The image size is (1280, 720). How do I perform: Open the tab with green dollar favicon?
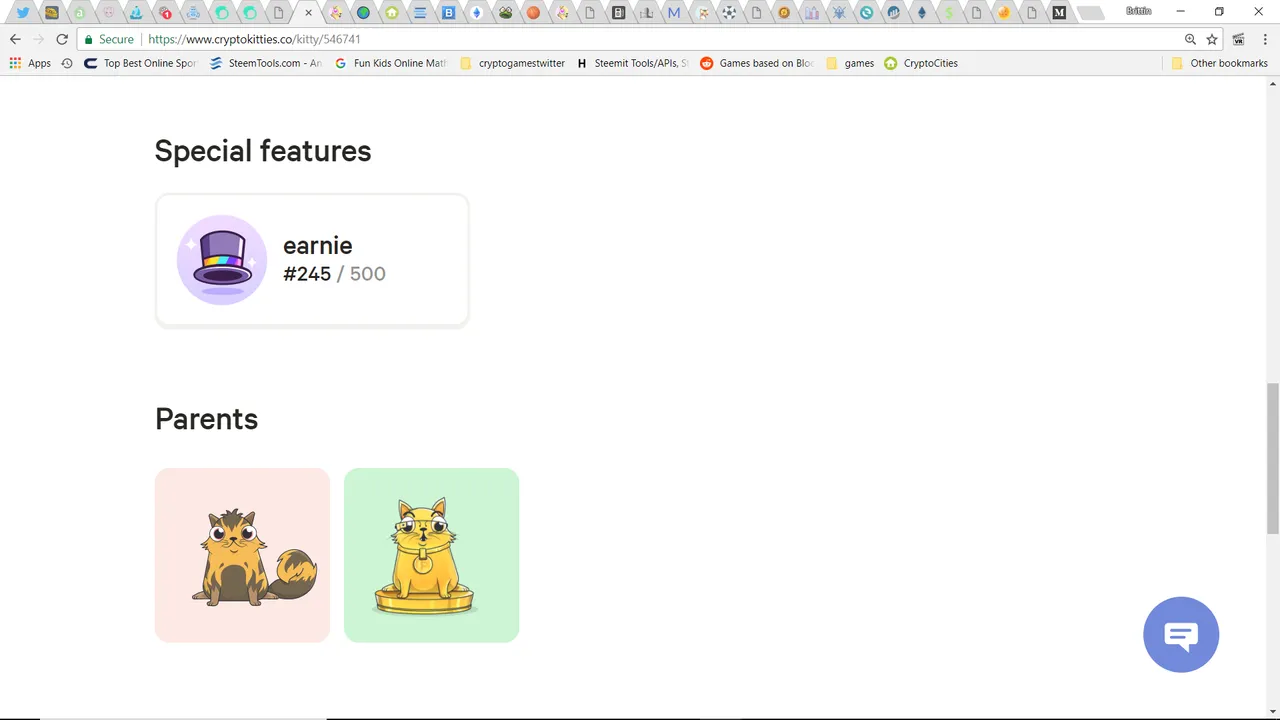pos(949,13)
